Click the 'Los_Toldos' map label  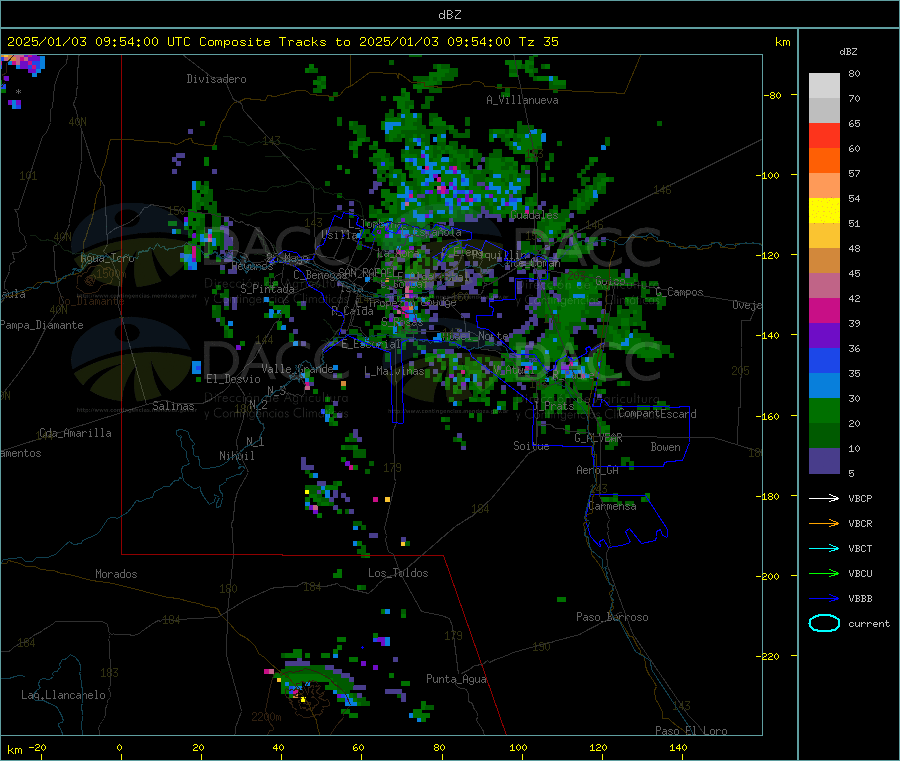(398, 573)
